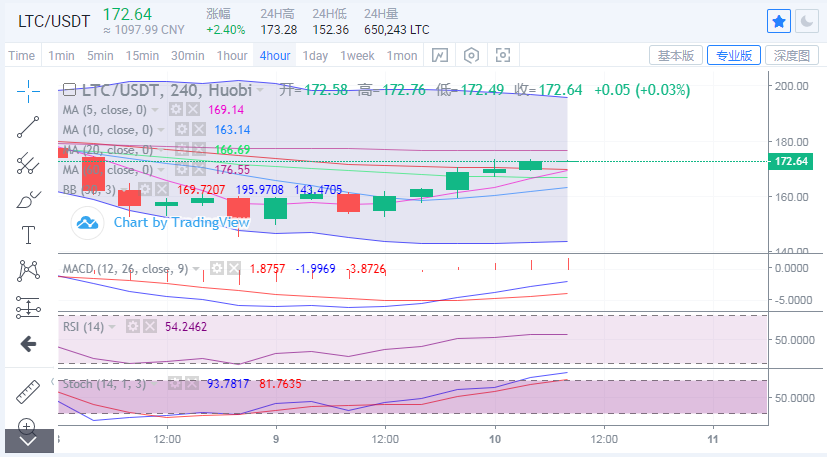Select the crosshair cursor tool
The height and width of the screenshot is (457, 827).
pos(28,91)
